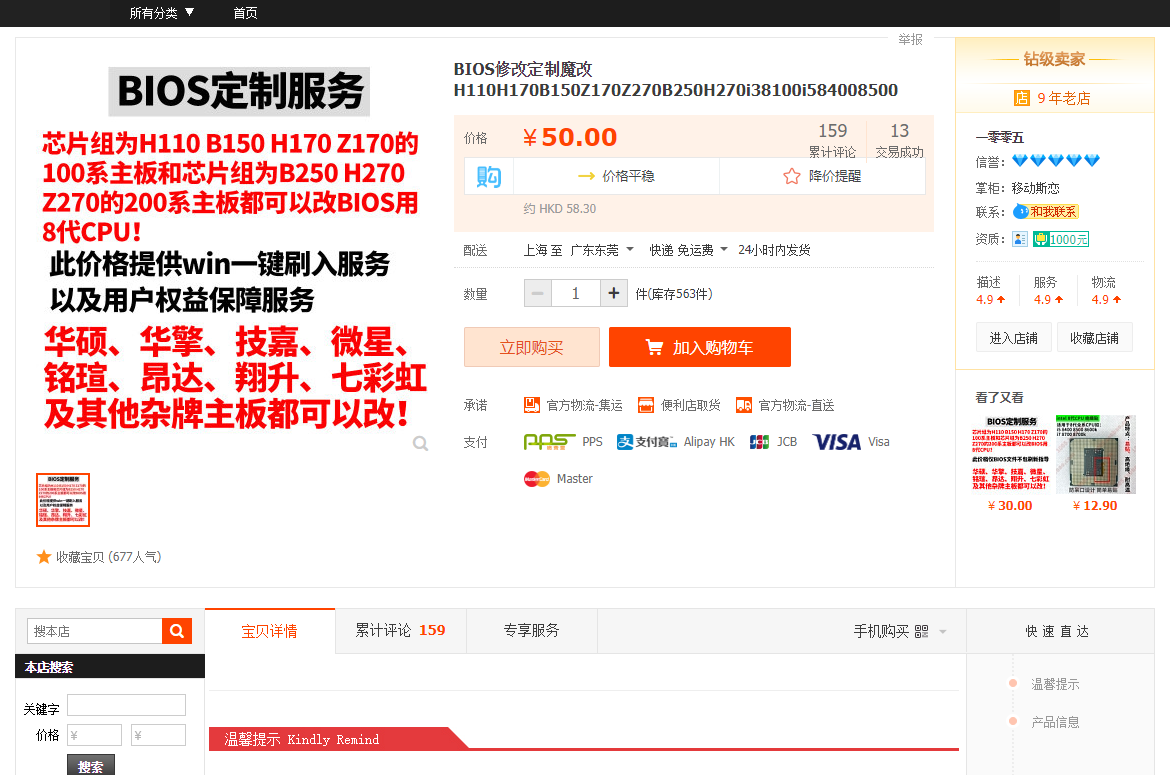Click the 收藏宝贝 favorite star icon
1170x775 pixels.
tap(44, 556)
